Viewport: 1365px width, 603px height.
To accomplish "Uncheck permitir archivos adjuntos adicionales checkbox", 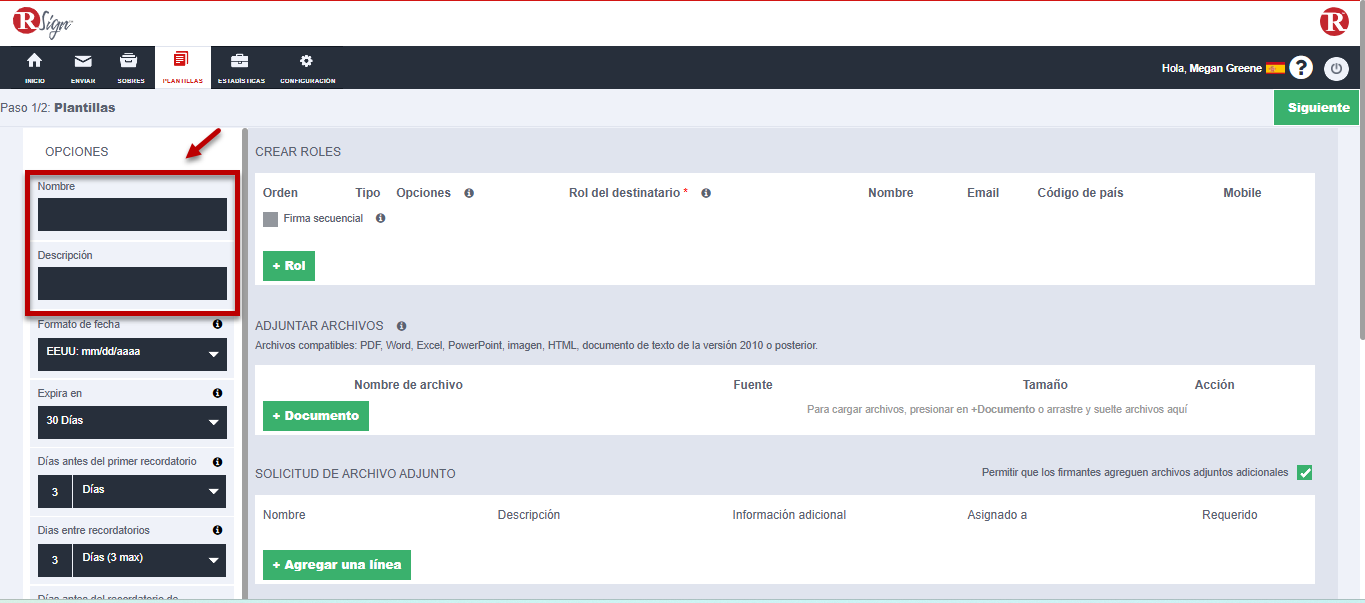I will [x=1304, y=473].
